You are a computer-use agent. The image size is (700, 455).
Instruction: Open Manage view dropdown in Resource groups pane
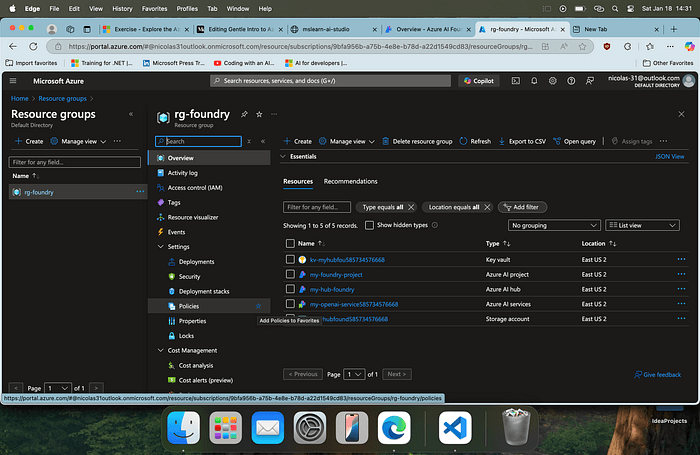[x=79, y=141]
